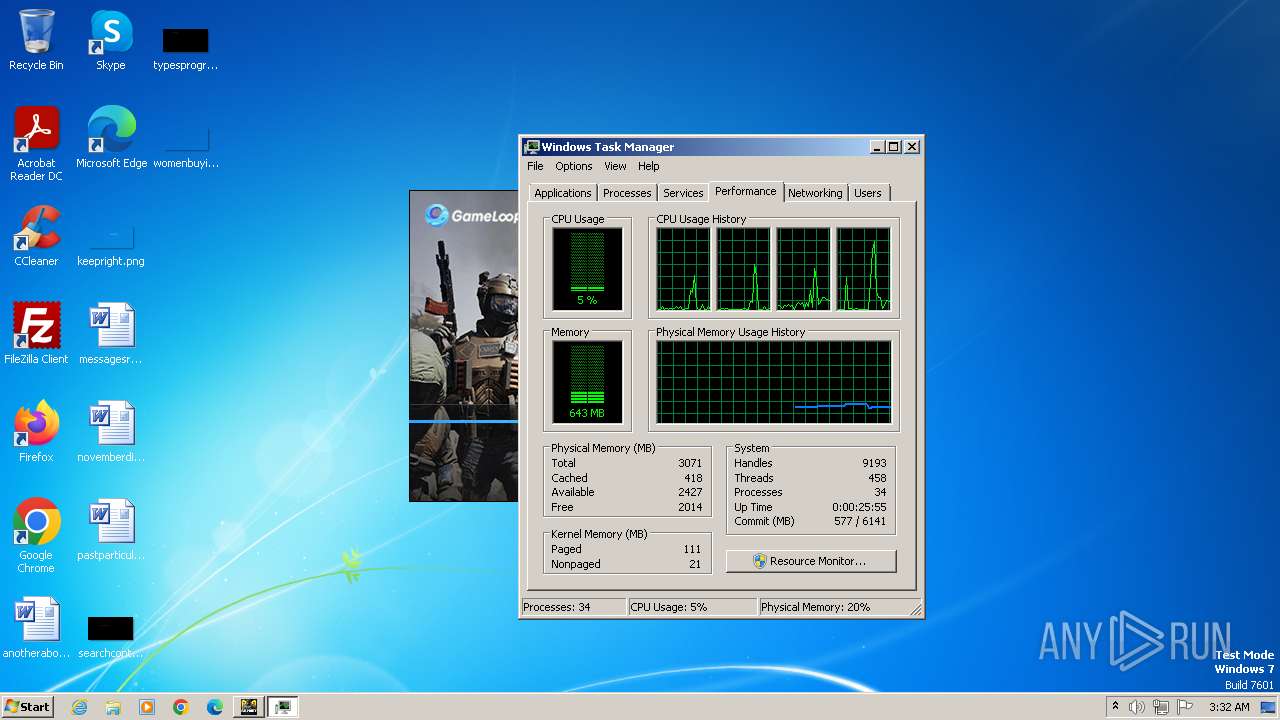
Task: Open FileZilla Client desktop shortcut
Action: pos(36,333)
